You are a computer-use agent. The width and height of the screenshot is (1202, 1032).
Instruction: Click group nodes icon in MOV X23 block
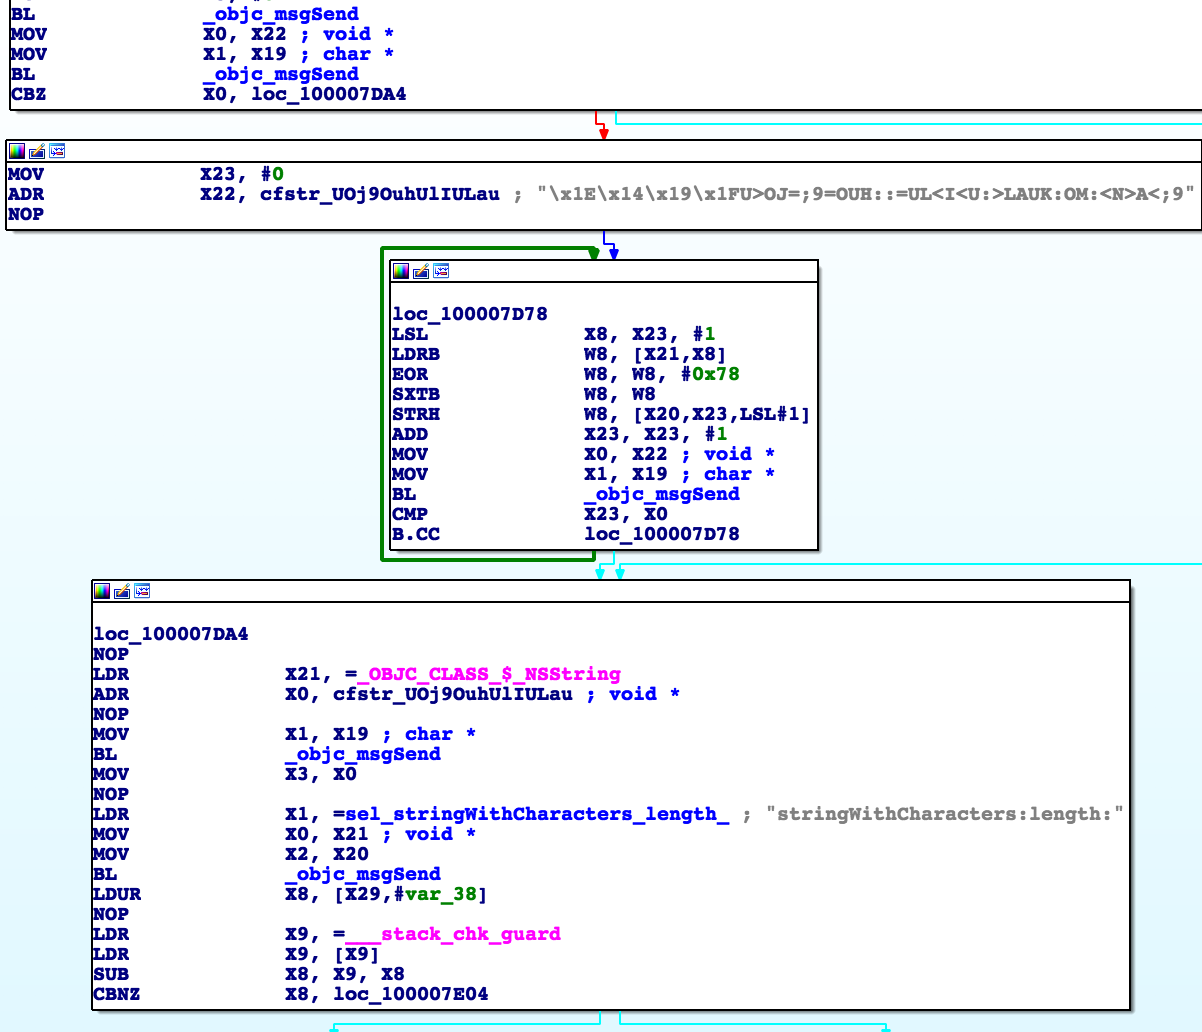click(x=57, y=151)
